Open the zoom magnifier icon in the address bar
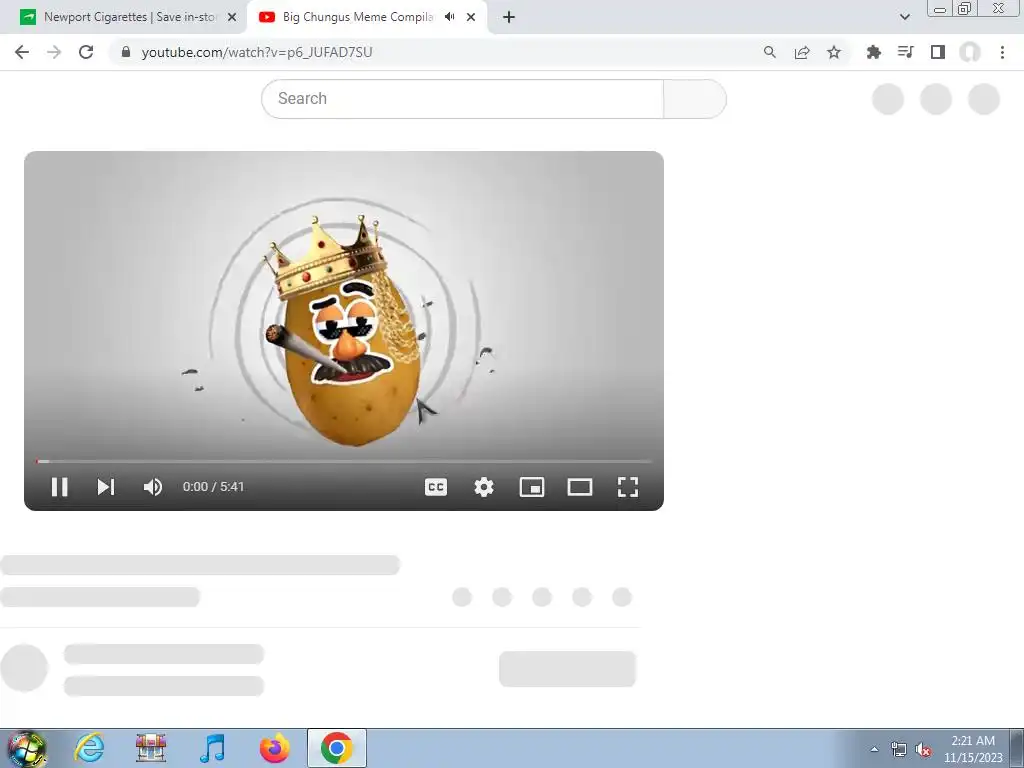Screen dimensions: 1024x768 (770, 52)
